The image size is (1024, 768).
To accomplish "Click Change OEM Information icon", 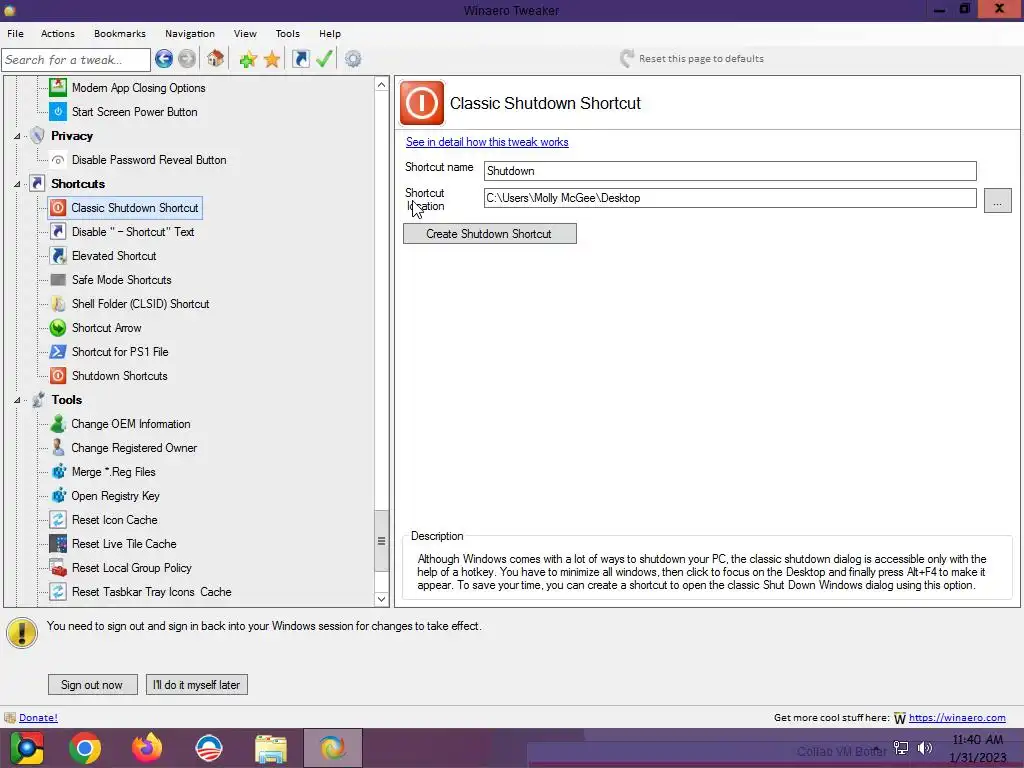I will click(58, 424).
